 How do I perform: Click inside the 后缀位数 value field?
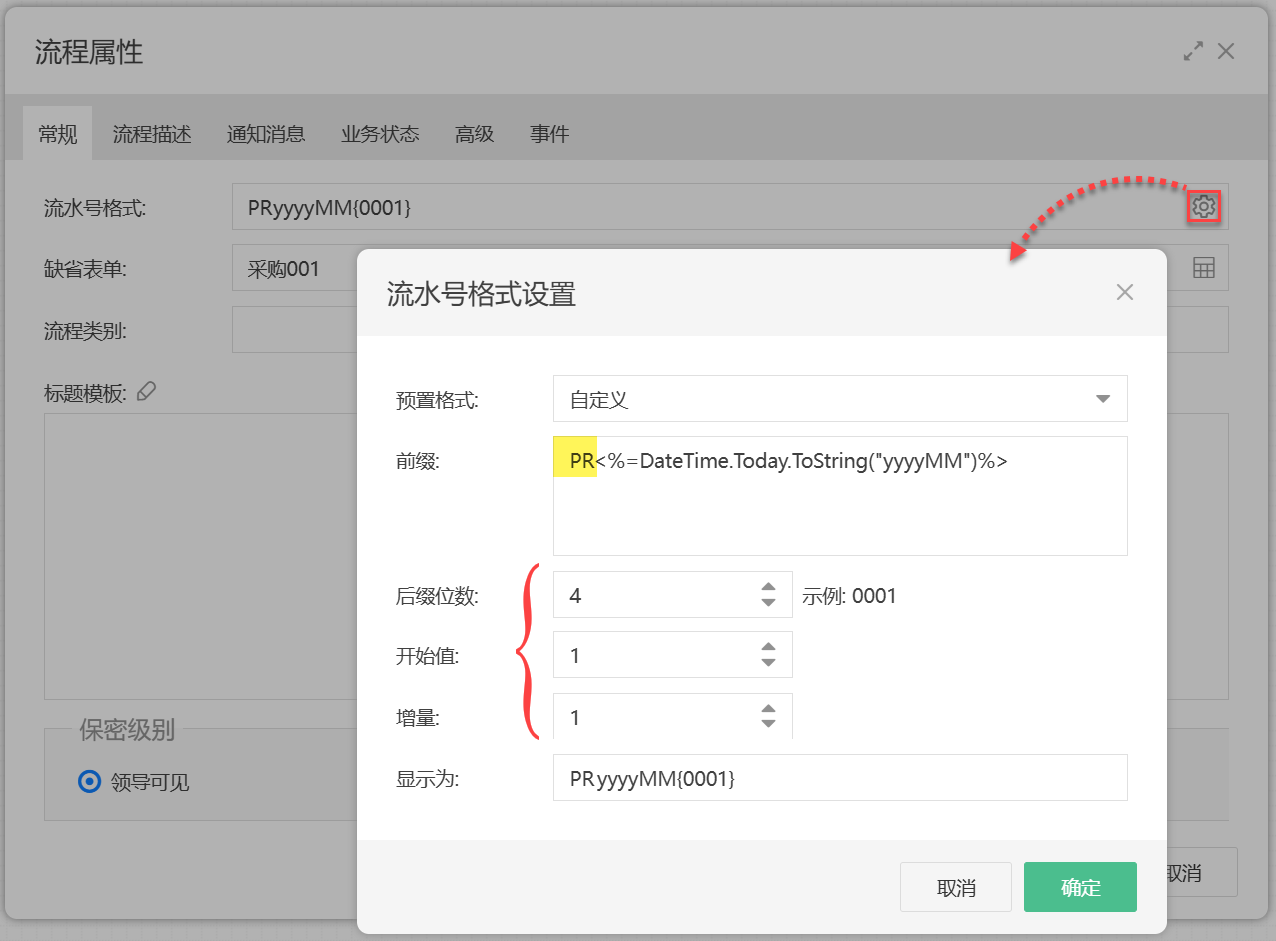650,594
